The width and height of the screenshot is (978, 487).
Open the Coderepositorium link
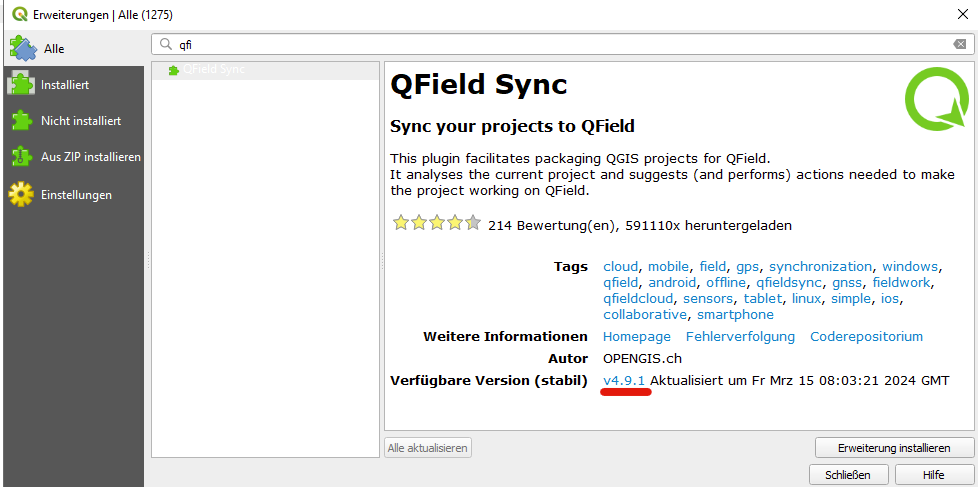(866, 337)
